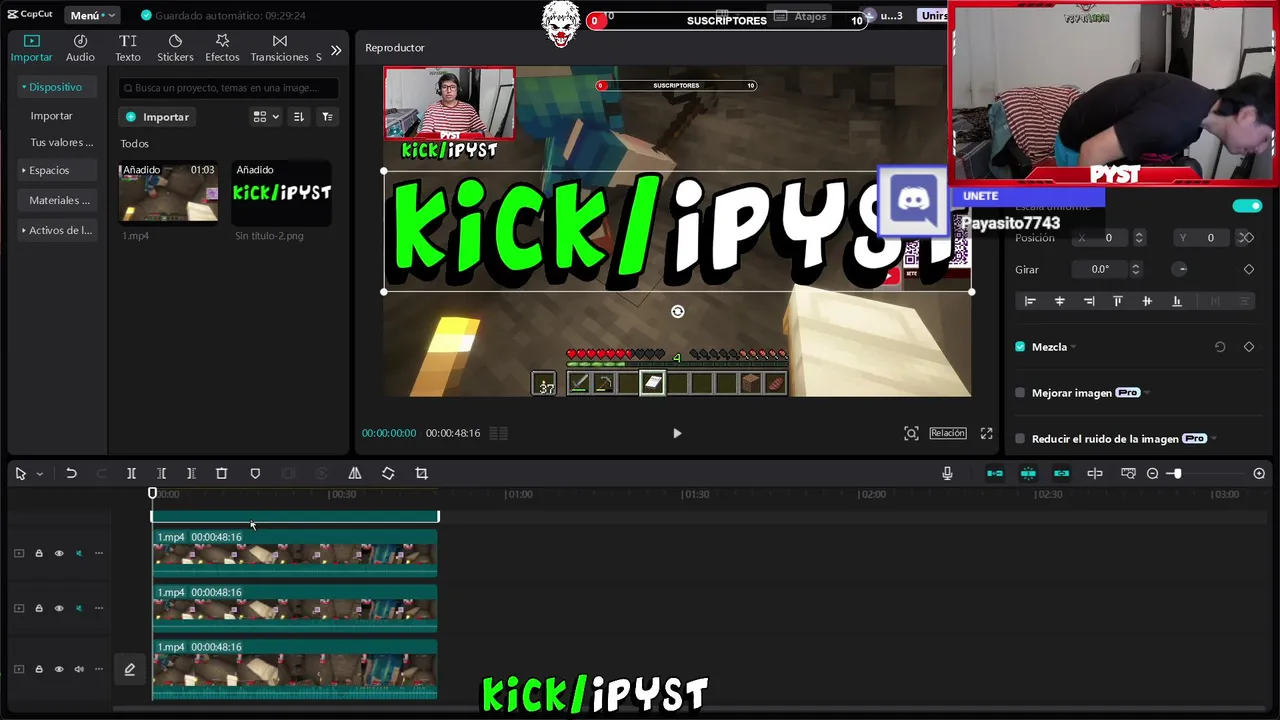Align the clip to horizontal center
Image resolution: width=1280 pixels, height=720 pixels.
point(1060,301)
